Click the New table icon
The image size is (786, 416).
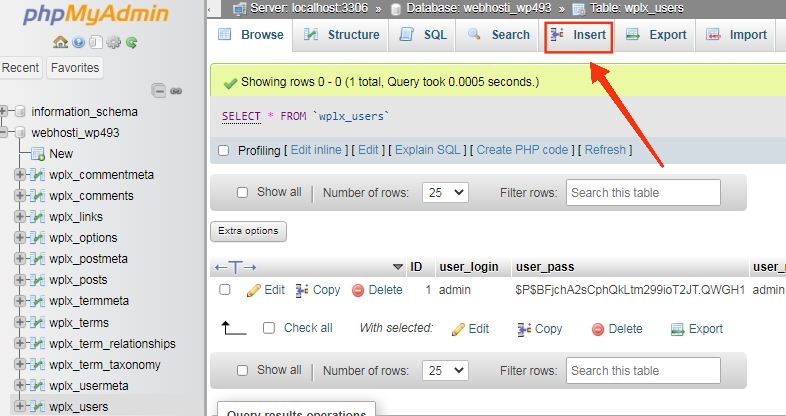pos(38,153)
